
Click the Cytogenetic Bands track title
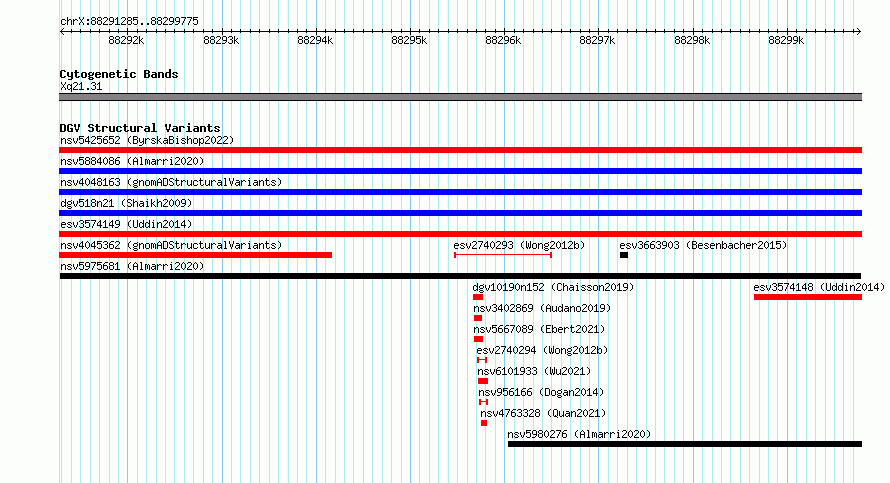click(119, 74)
